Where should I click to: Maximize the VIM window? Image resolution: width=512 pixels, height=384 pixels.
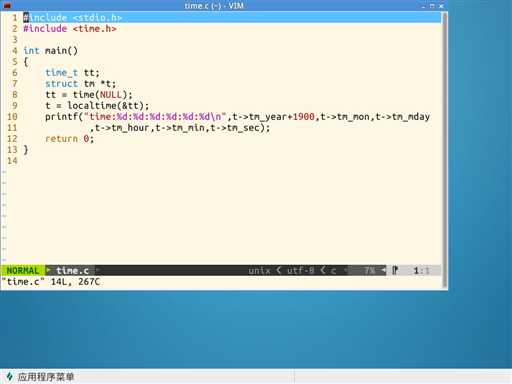432,6
